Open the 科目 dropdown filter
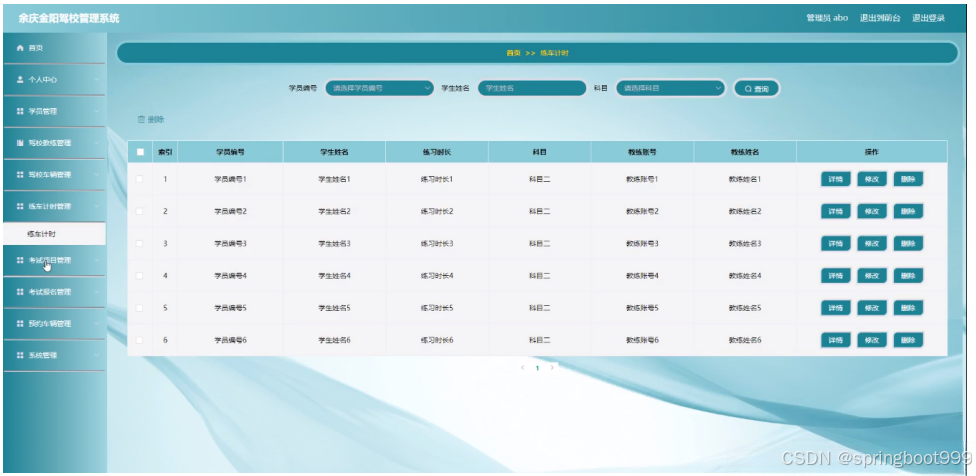Image resolution: width=976 pixels, height=476 pixels. pyautogui.click(x=671, y=88)
